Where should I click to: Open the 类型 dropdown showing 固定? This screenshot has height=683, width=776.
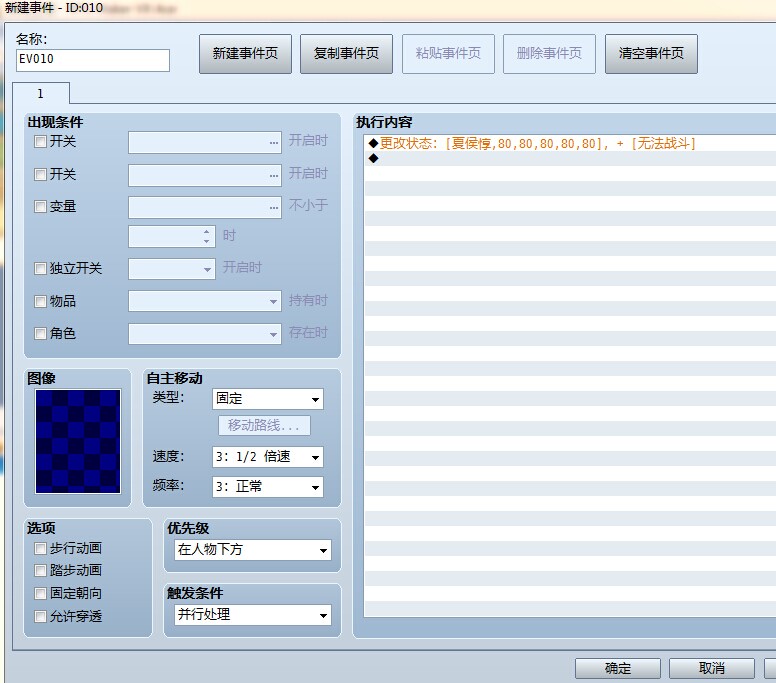268,399
